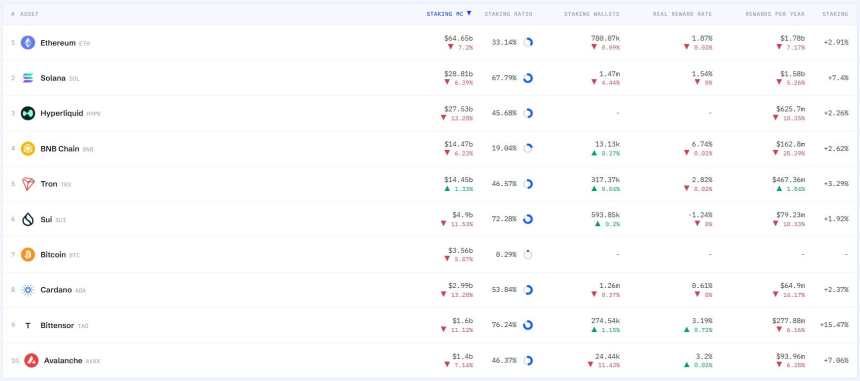Screen dimensions: 860x381
Task: Click the Avalanche logo icon
Action: tap(31, 361)
